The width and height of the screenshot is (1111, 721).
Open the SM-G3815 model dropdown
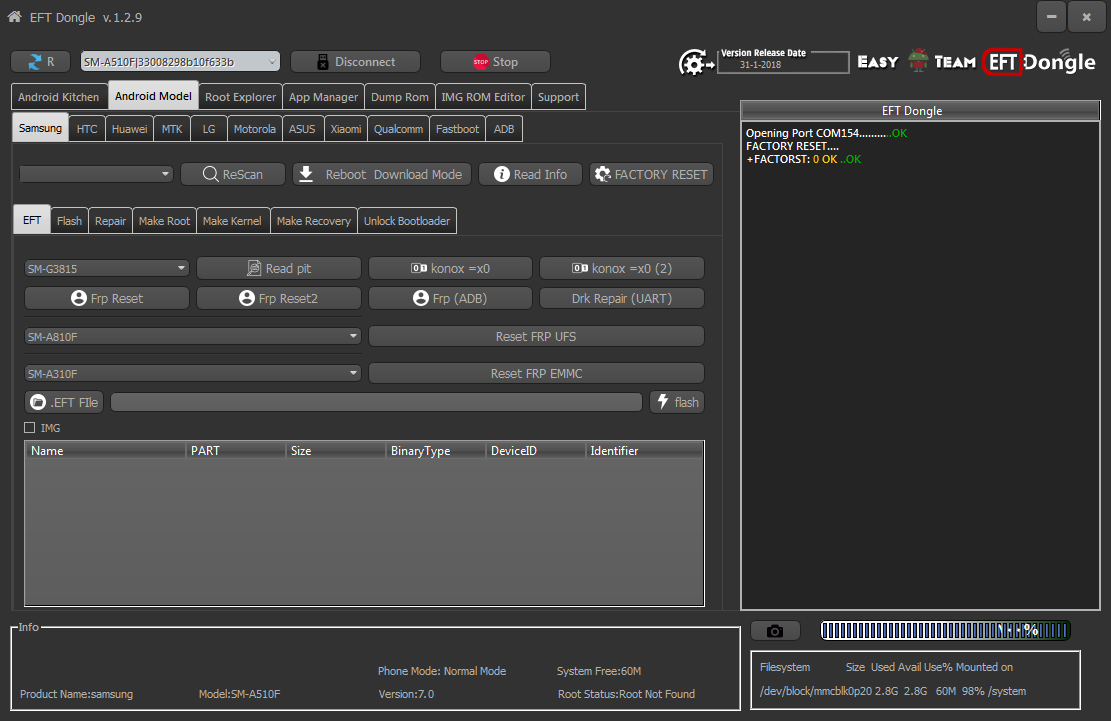[x=106, y=268]
